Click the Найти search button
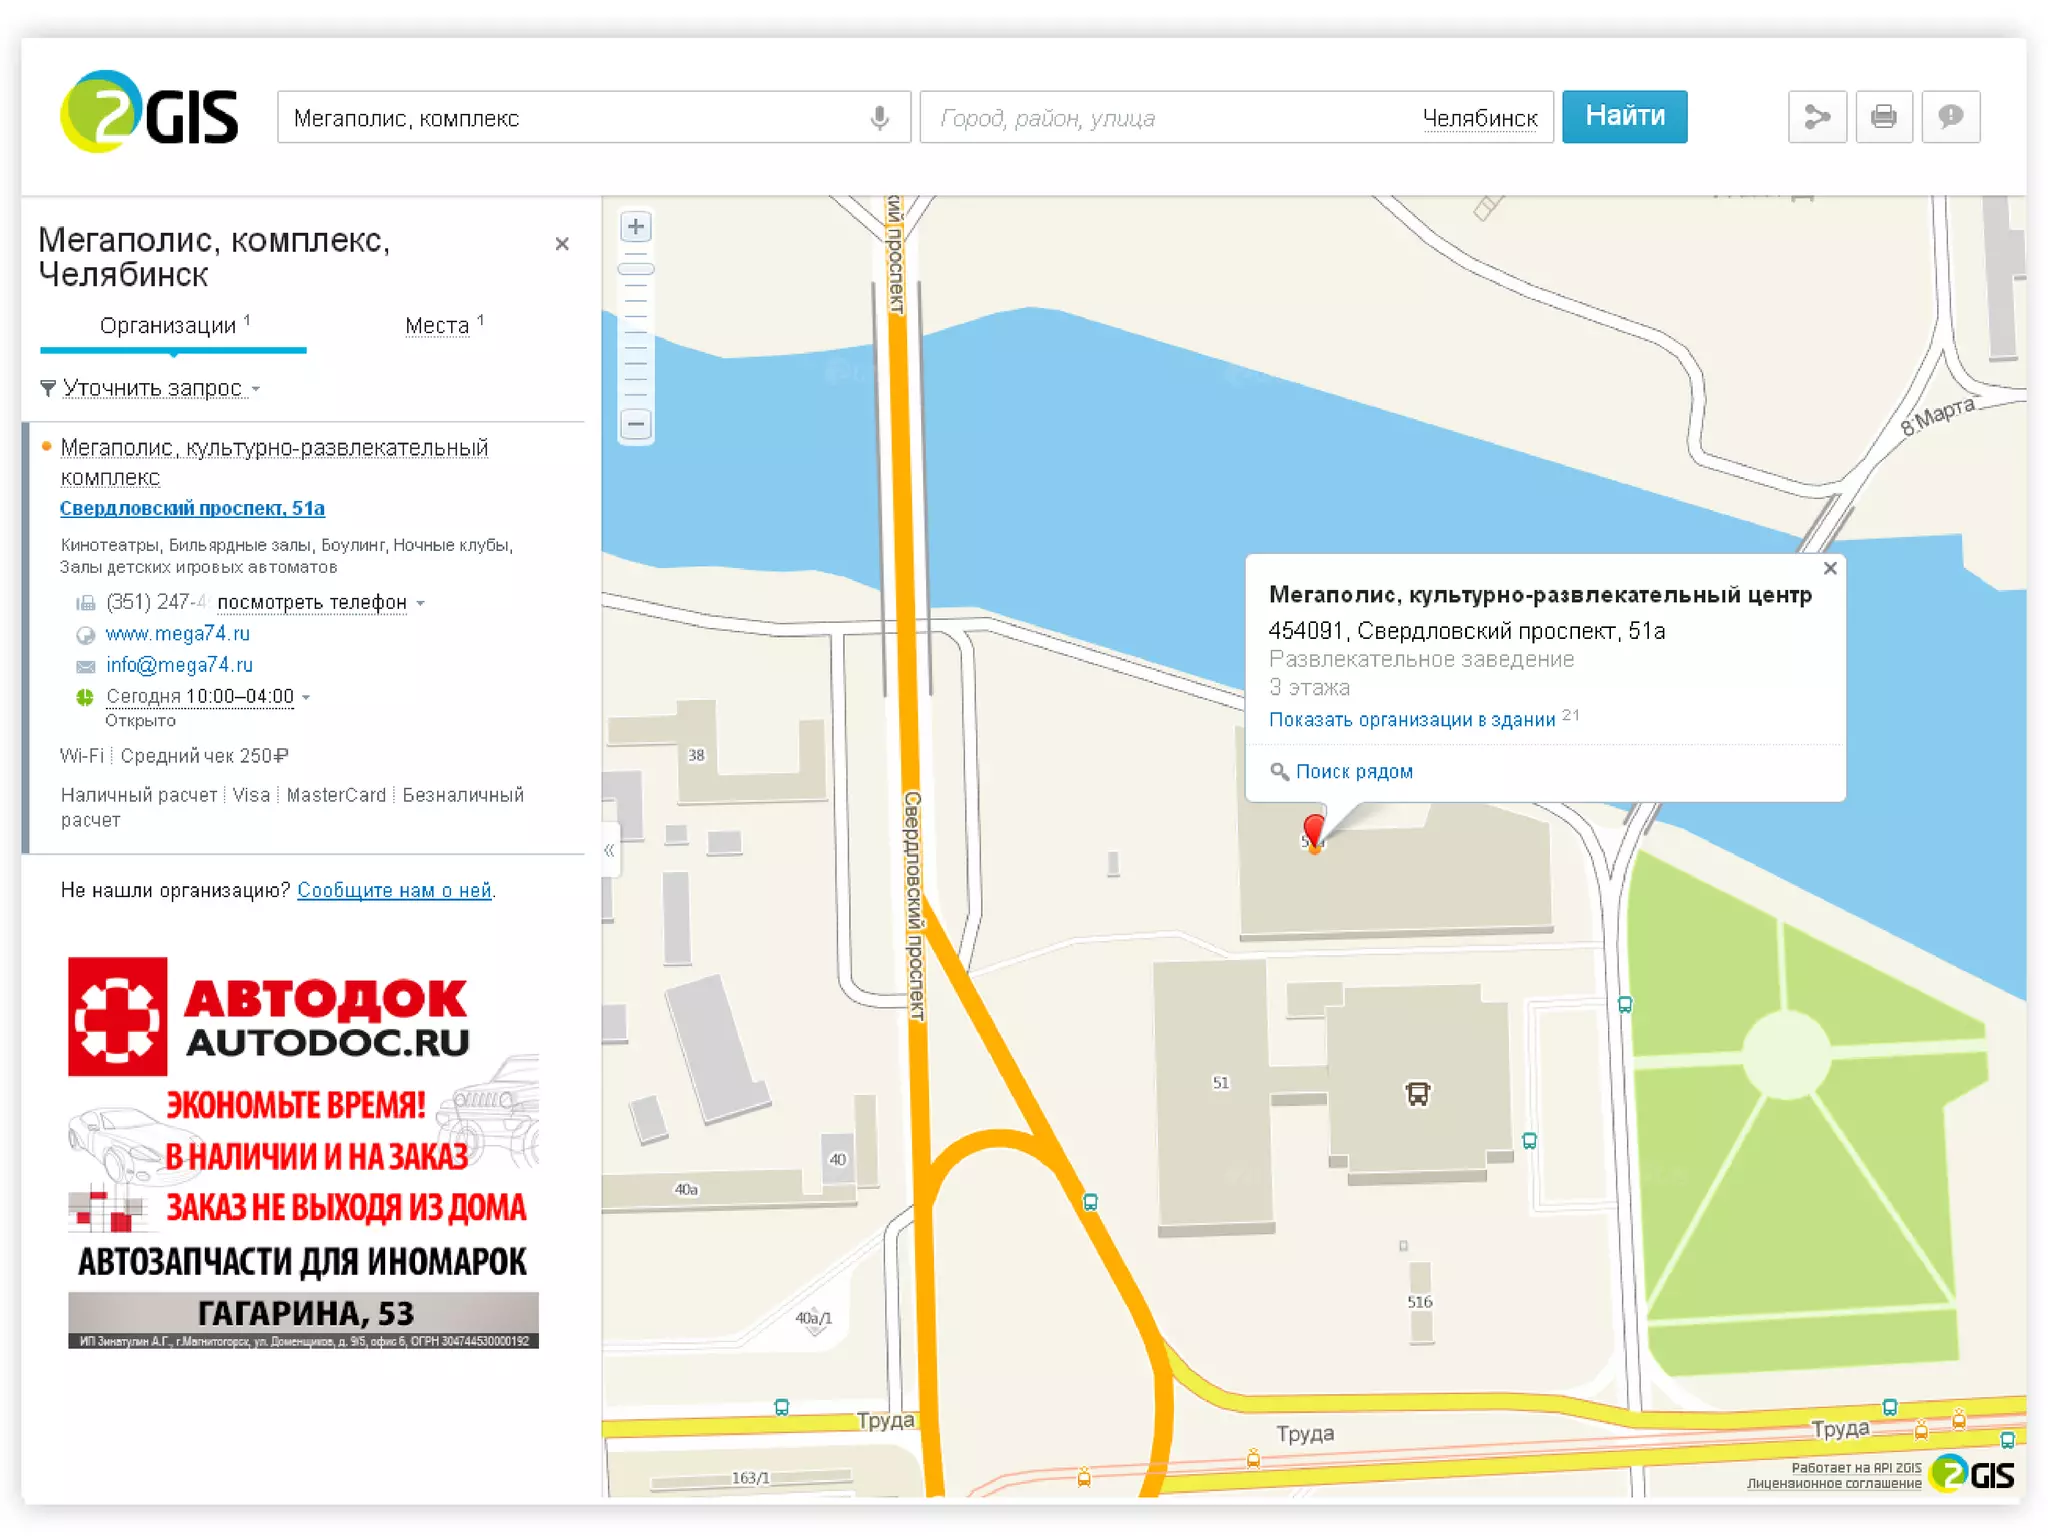Image resolution: width=2048 pixels, height=1536 pixels. click(1624, 117)
